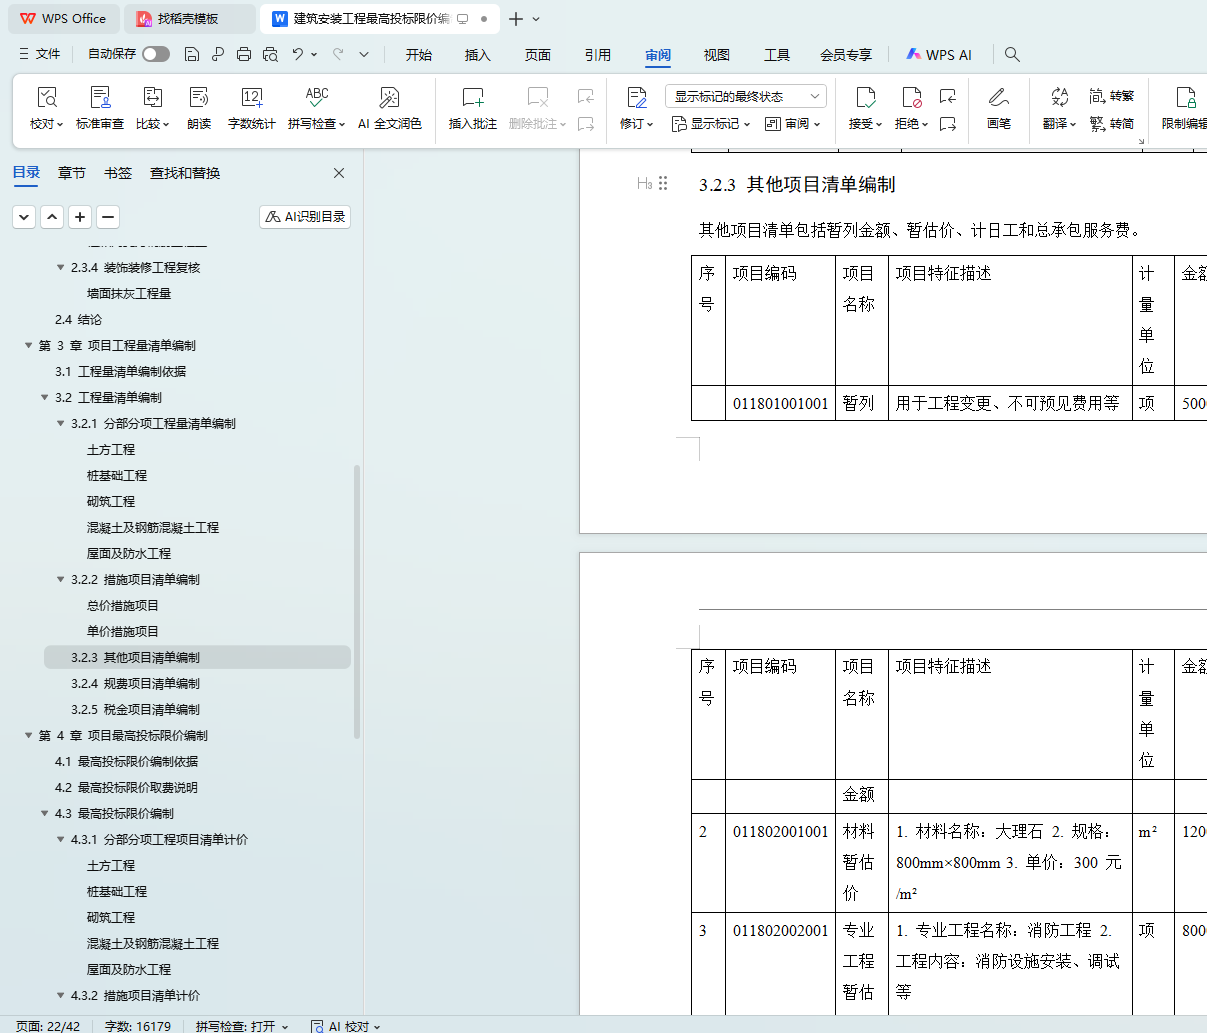
Task: Open the 会员专享 tab
Action: [x=846, y=55]
